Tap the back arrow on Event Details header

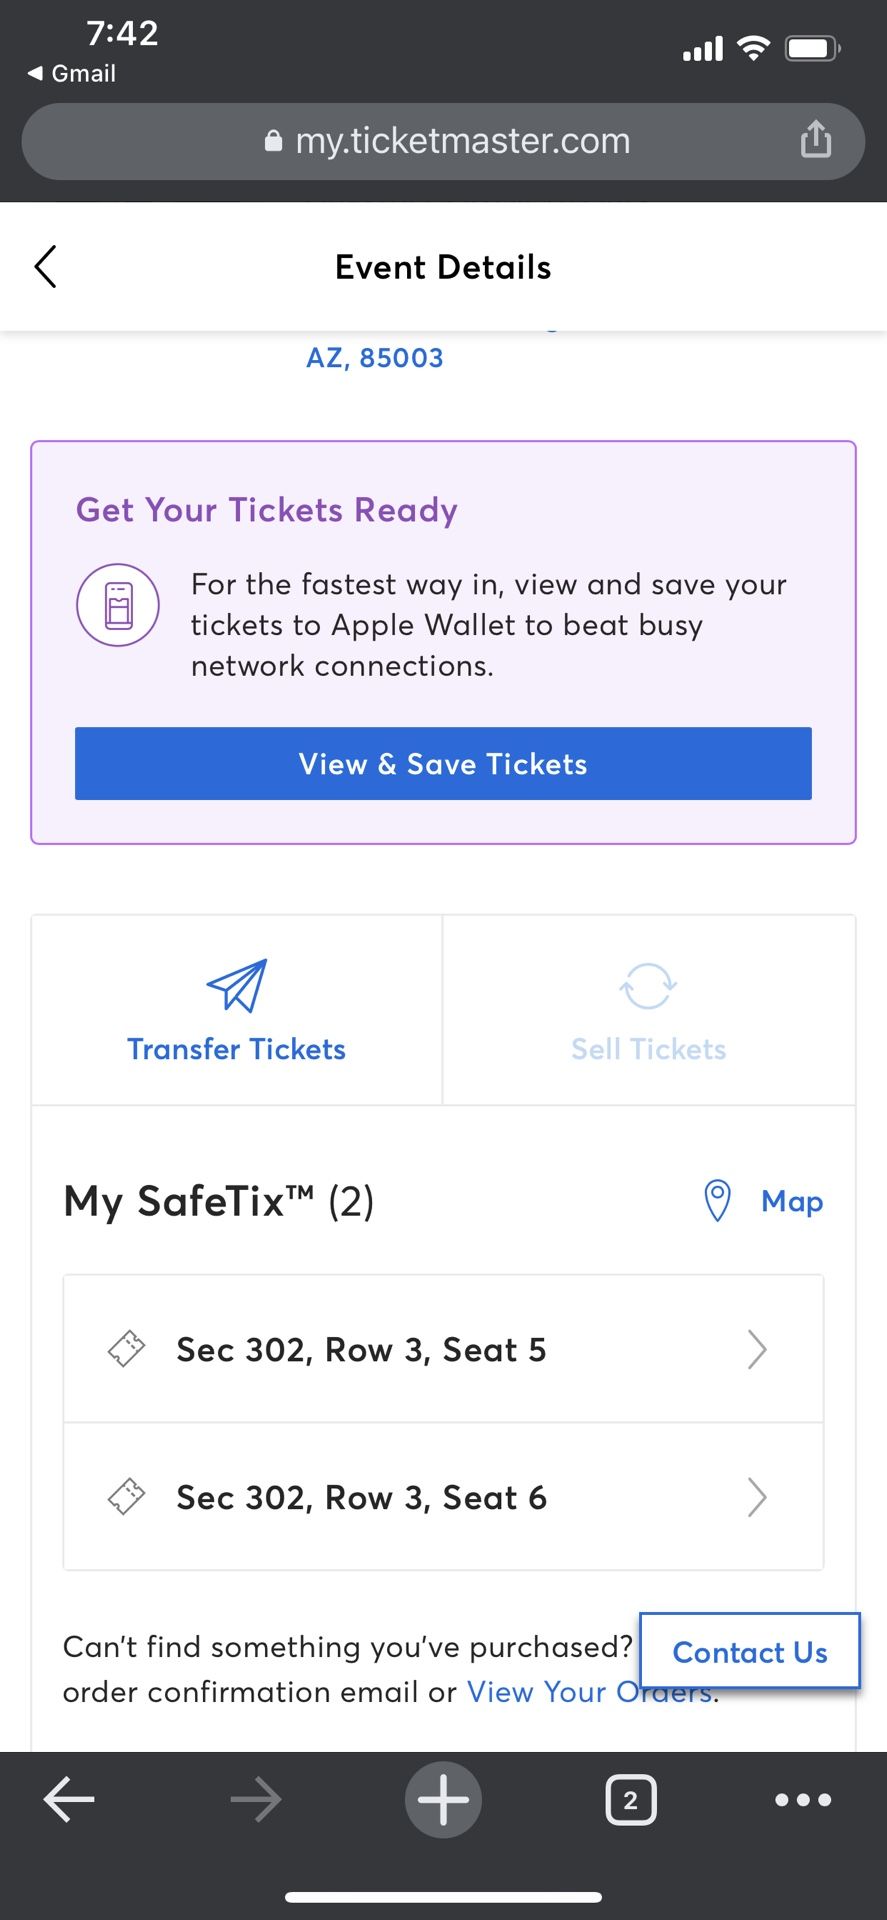45,267
